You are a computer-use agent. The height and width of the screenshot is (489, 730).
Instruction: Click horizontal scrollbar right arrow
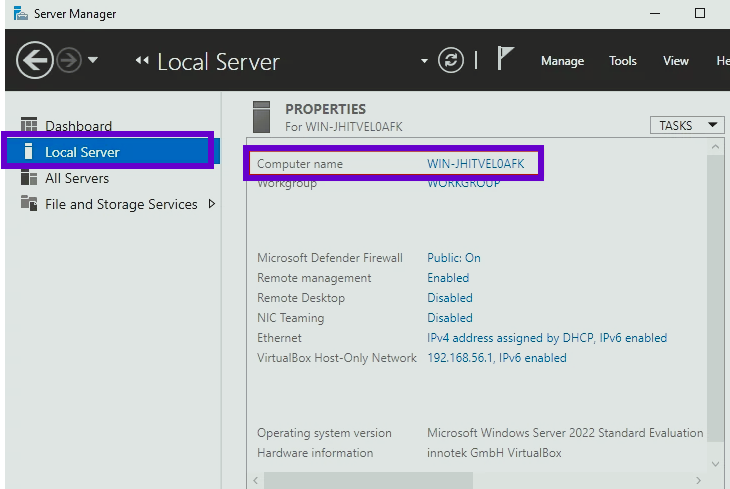tap(698, 480)
